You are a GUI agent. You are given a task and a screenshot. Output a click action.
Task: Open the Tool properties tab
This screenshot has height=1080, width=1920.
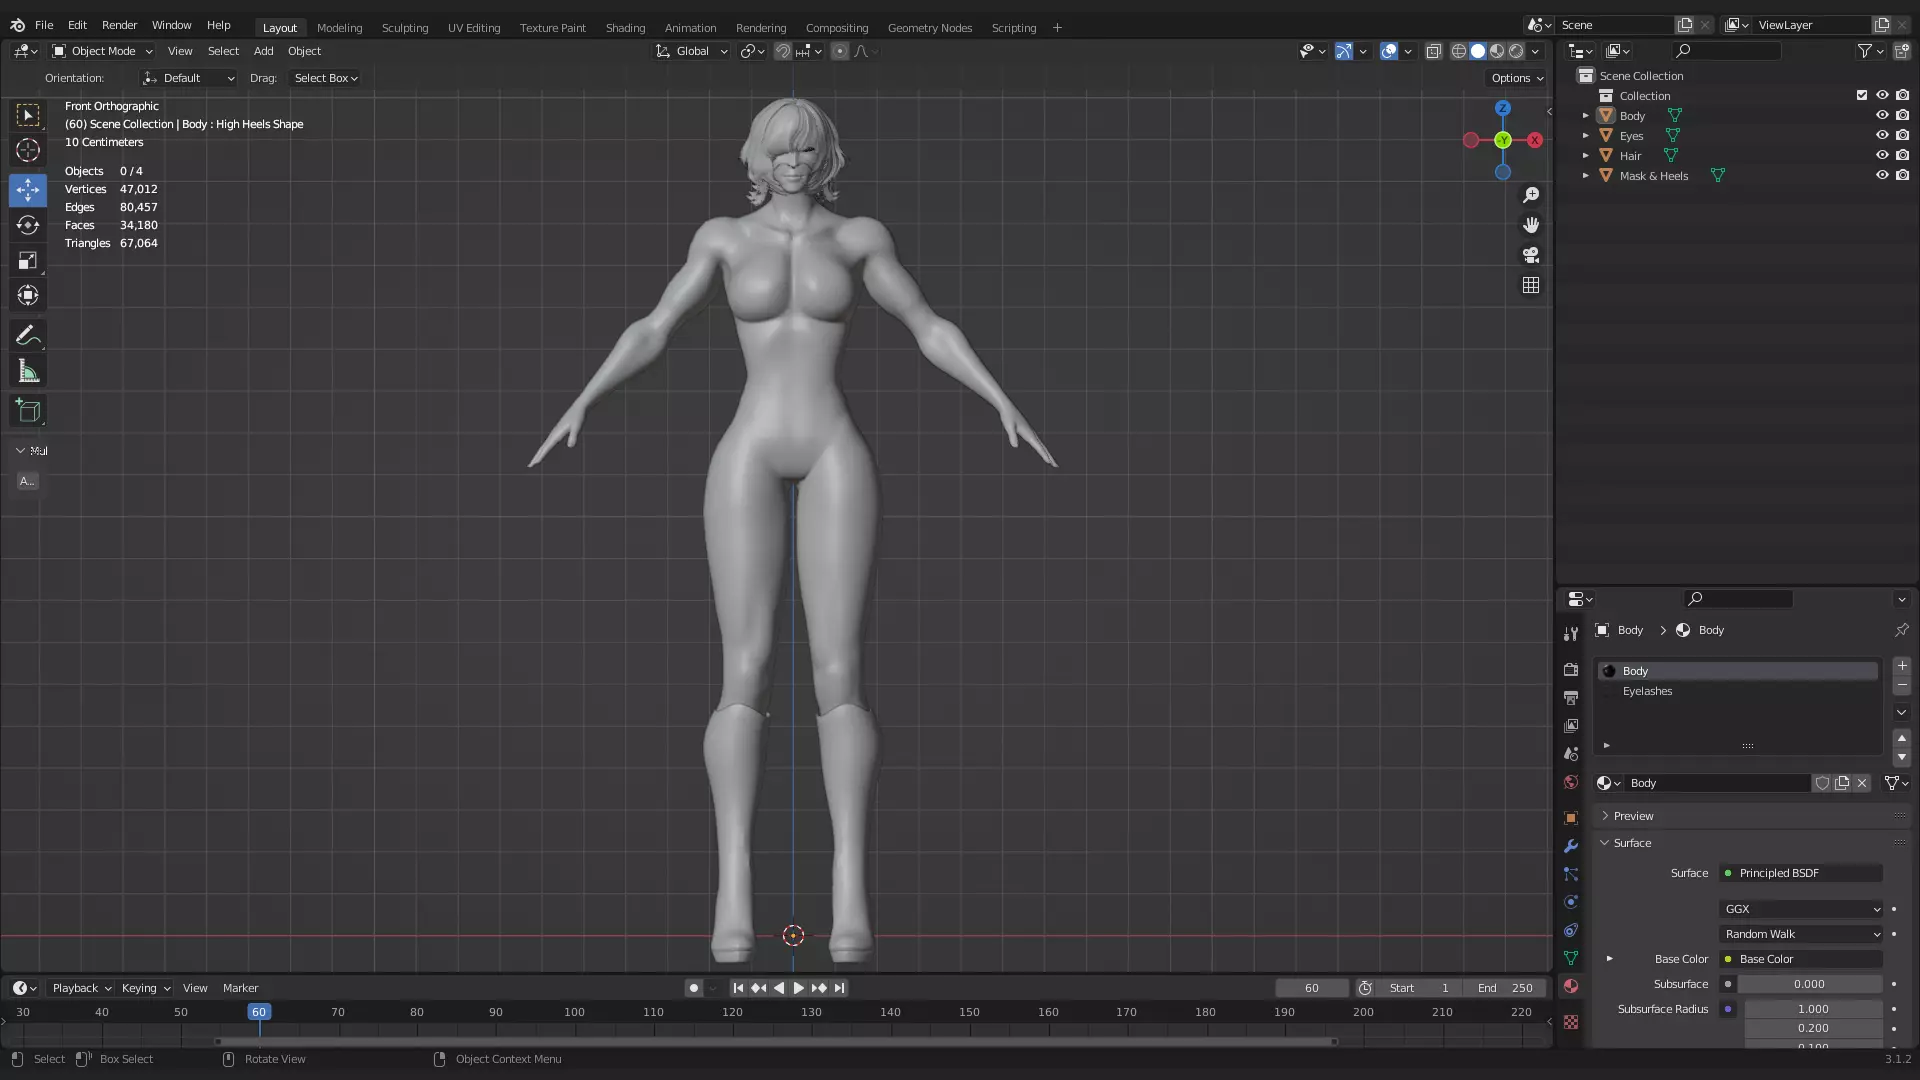pos(1571,633)
